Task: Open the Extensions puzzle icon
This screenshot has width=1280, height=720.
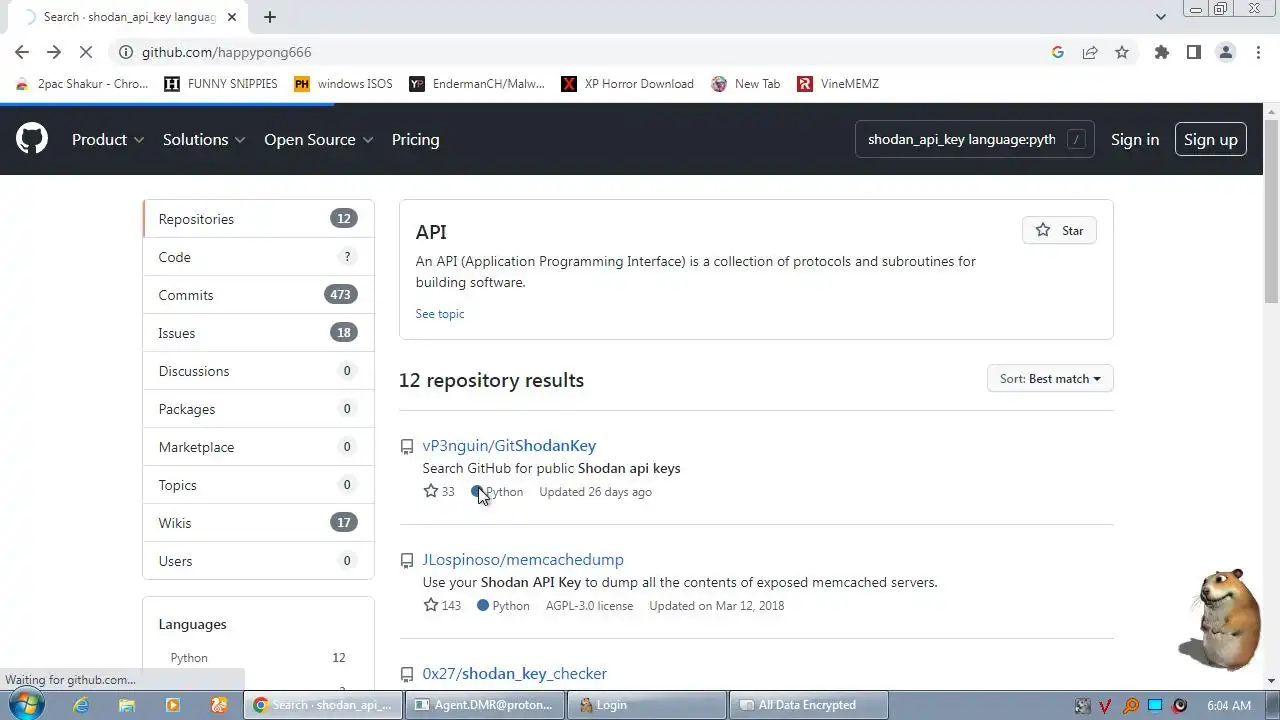Action: coord(1162,52)
